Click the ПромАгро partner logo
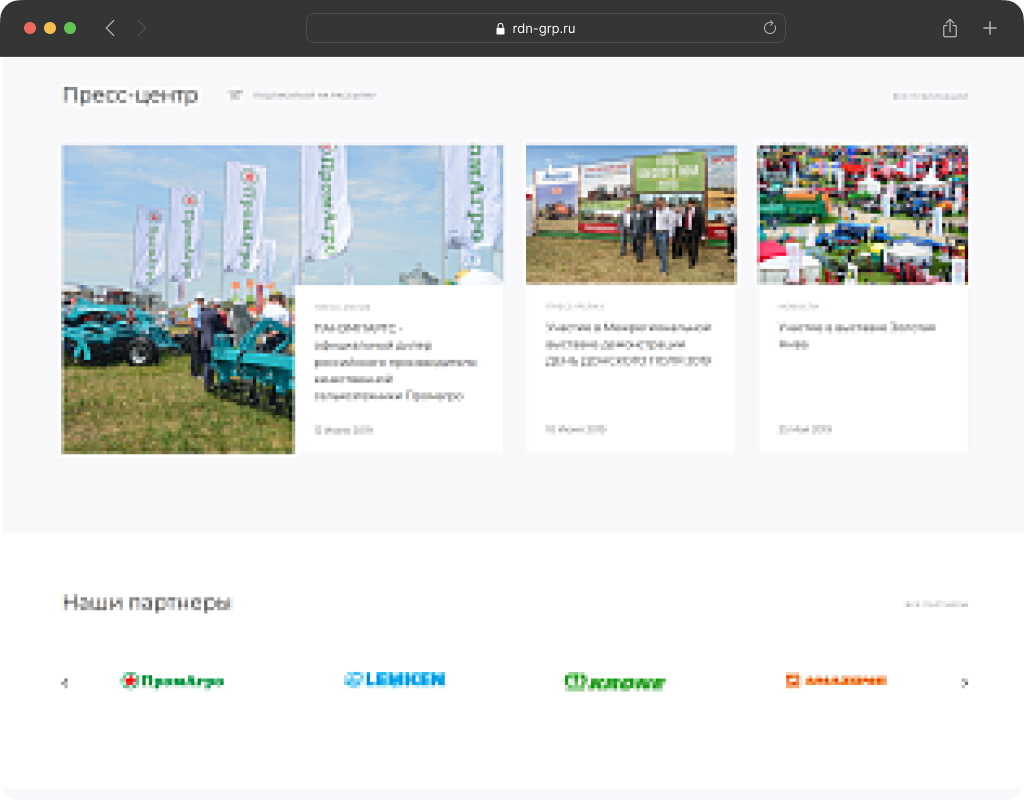 (x=171, y=682)
